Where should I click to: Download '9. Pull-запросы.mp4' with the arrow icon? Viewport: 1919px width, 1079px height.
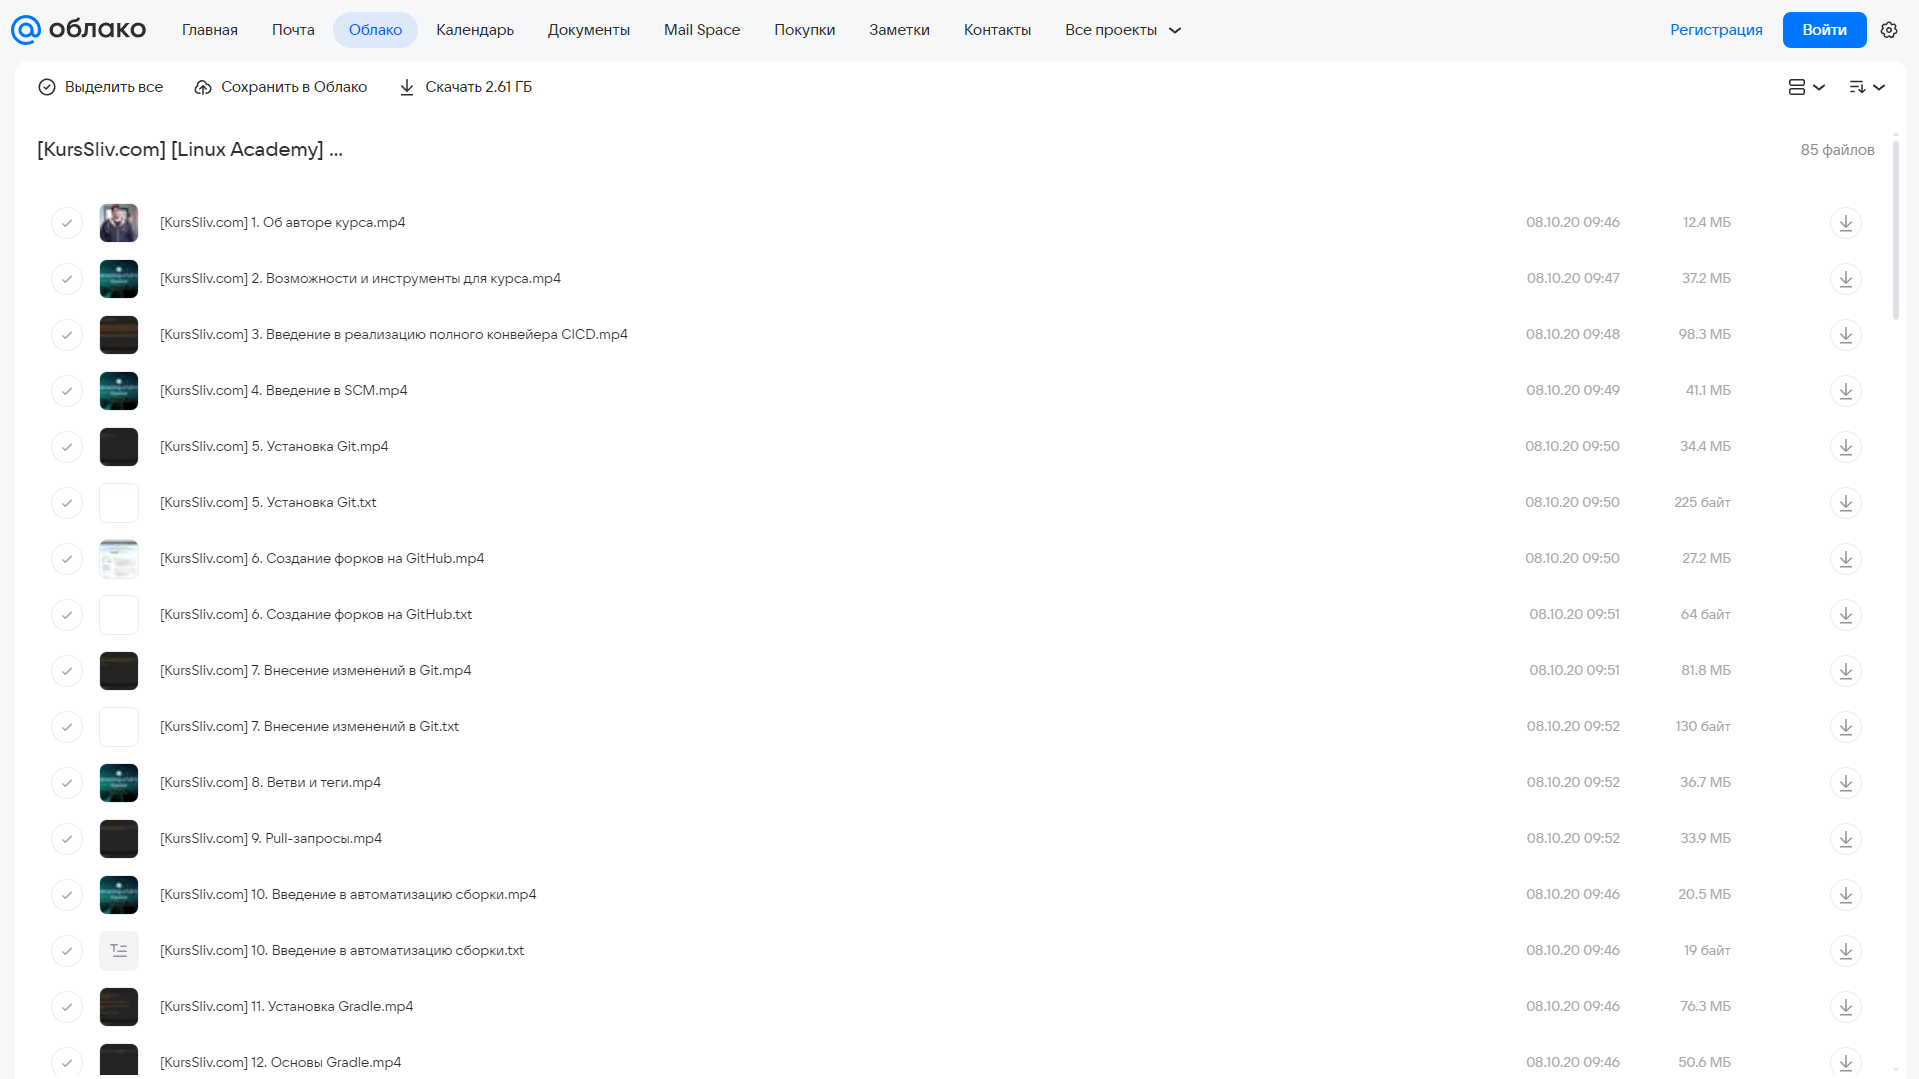click(1845, 839)
